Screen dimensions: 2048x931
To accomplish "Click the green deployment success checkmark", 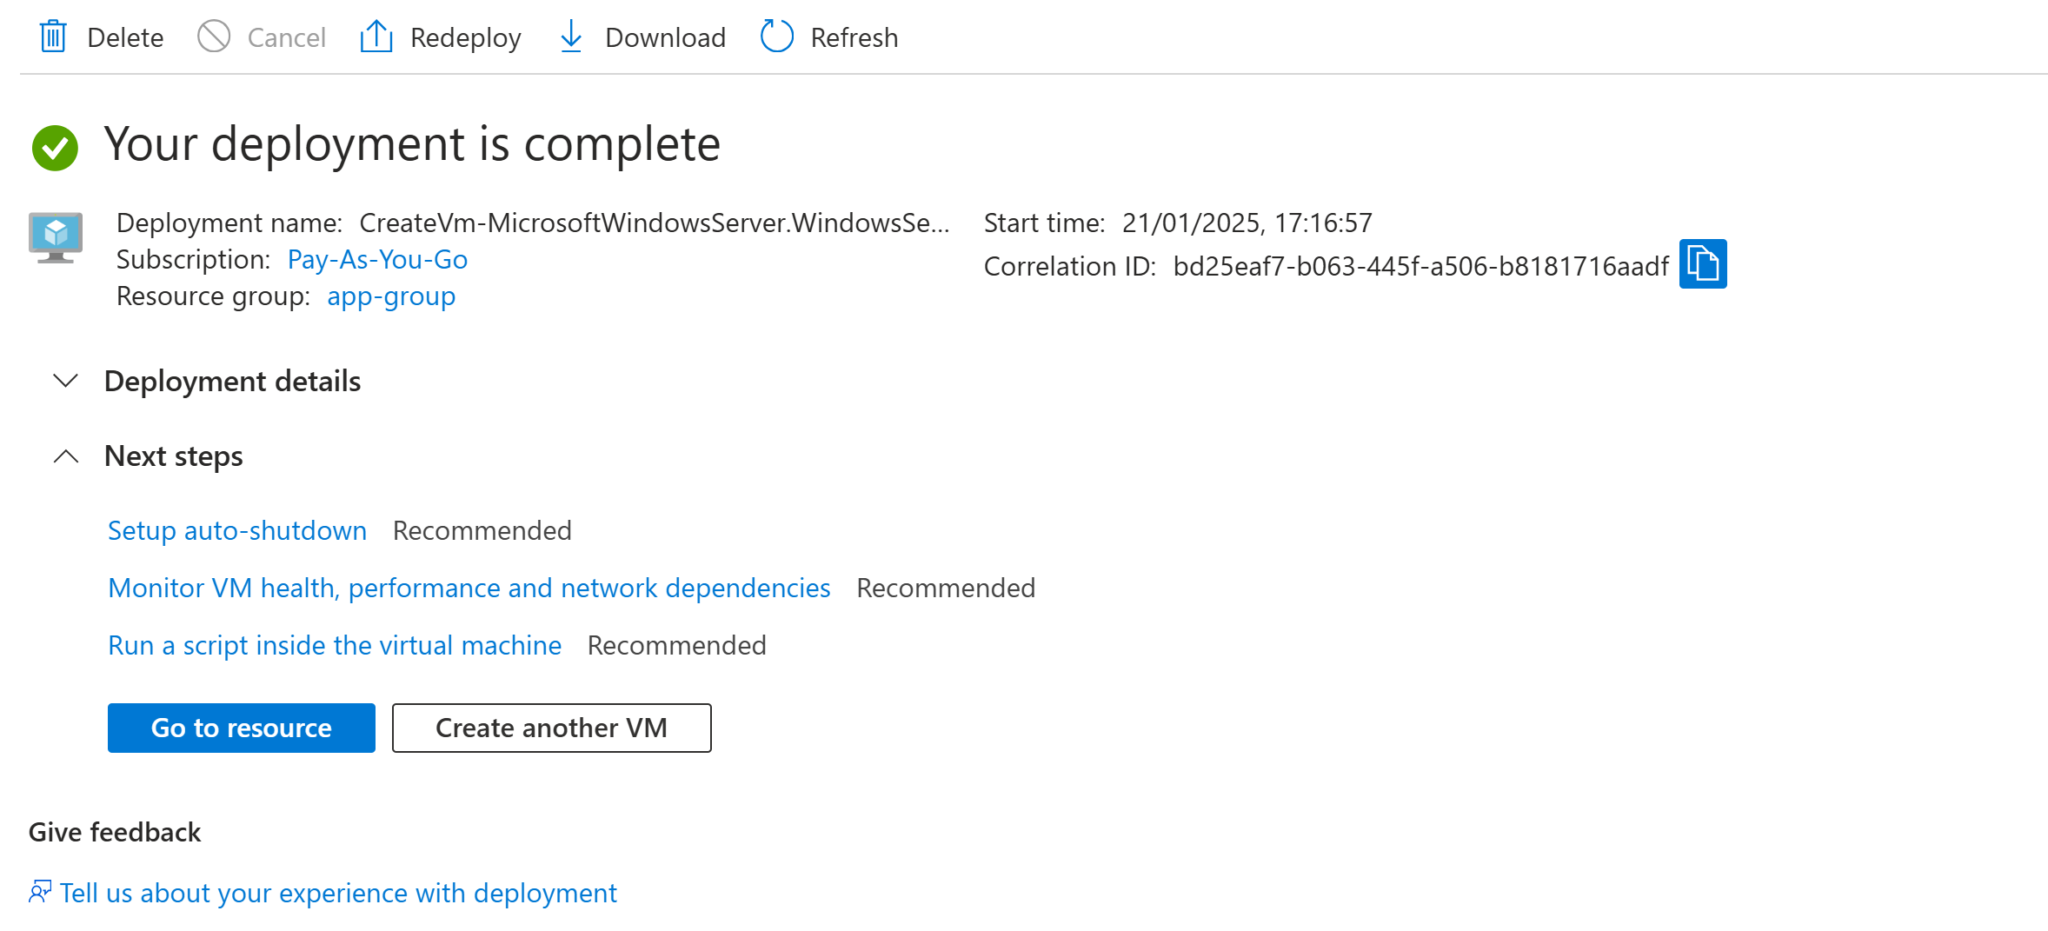I will coord(55,148).
